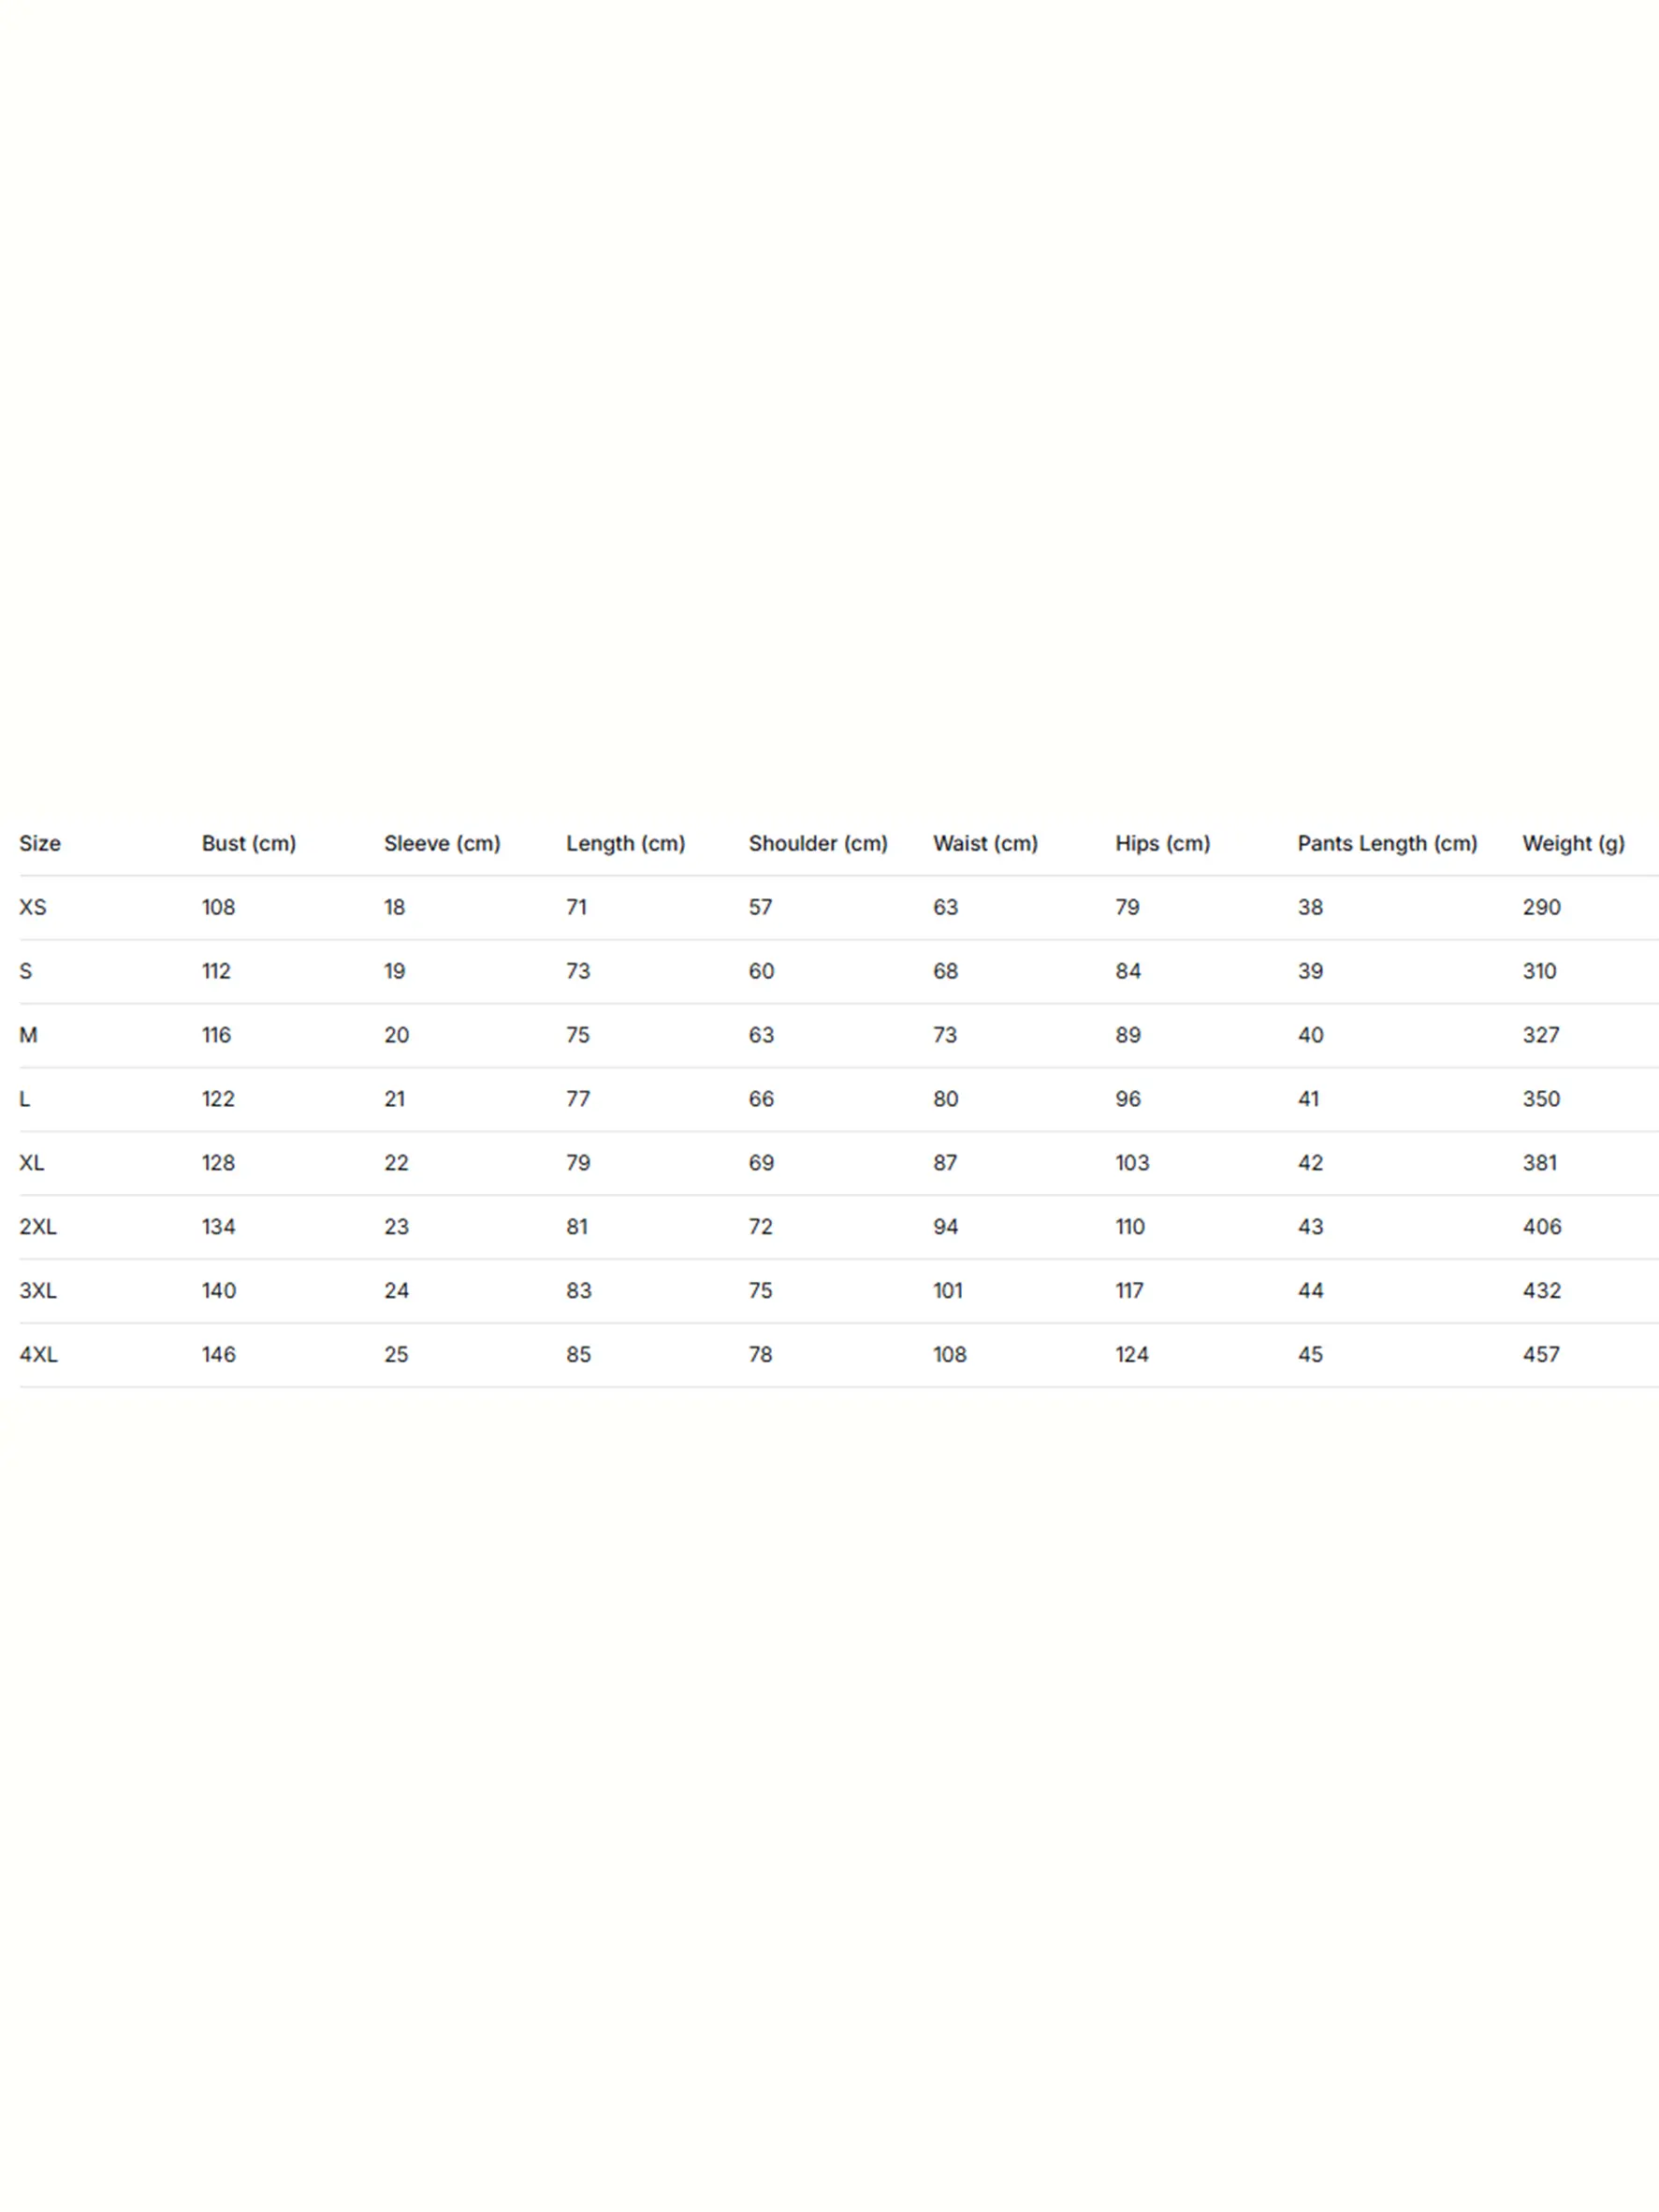Click the Shoulder (cm) column header
The image size is (1659, 2212).
coord(817,843)
